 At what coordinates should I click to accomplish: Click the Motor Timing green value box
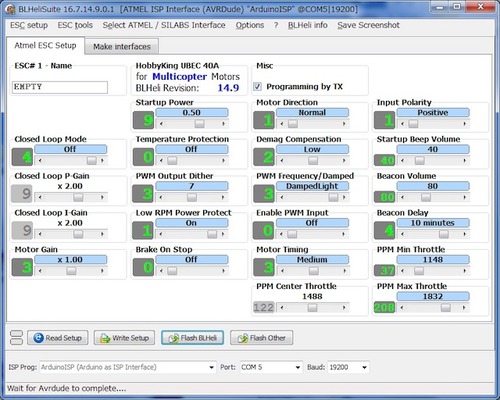[264, 267]
